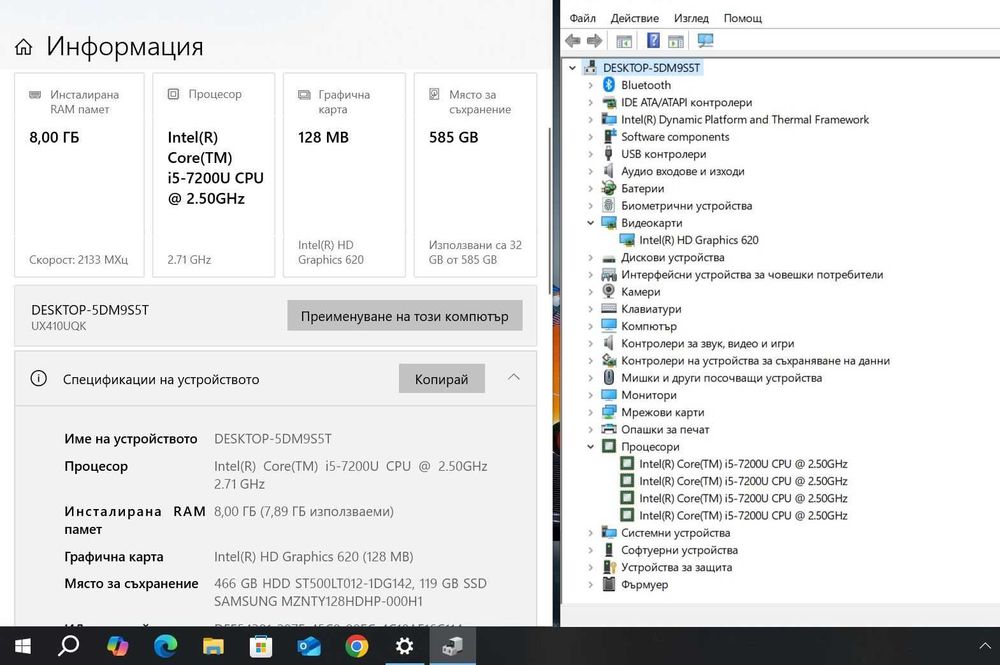The width and height of the screenshot is (1000, 665).
Task: Click the show/hide console tree toolbar icon
Action: tap(624, 41)
